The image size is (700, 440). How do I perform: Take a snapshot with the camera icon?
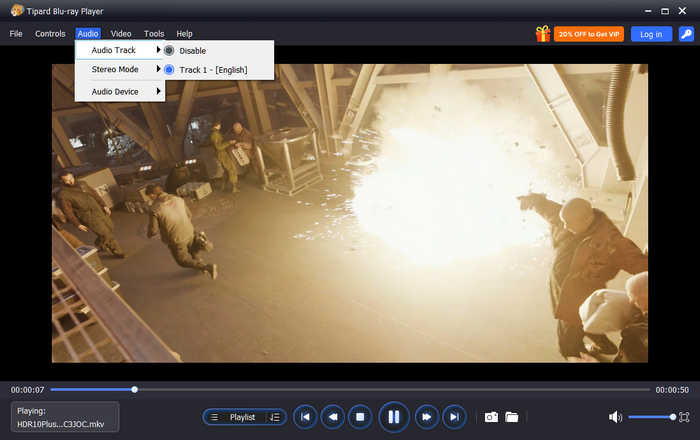coord(491,417)
